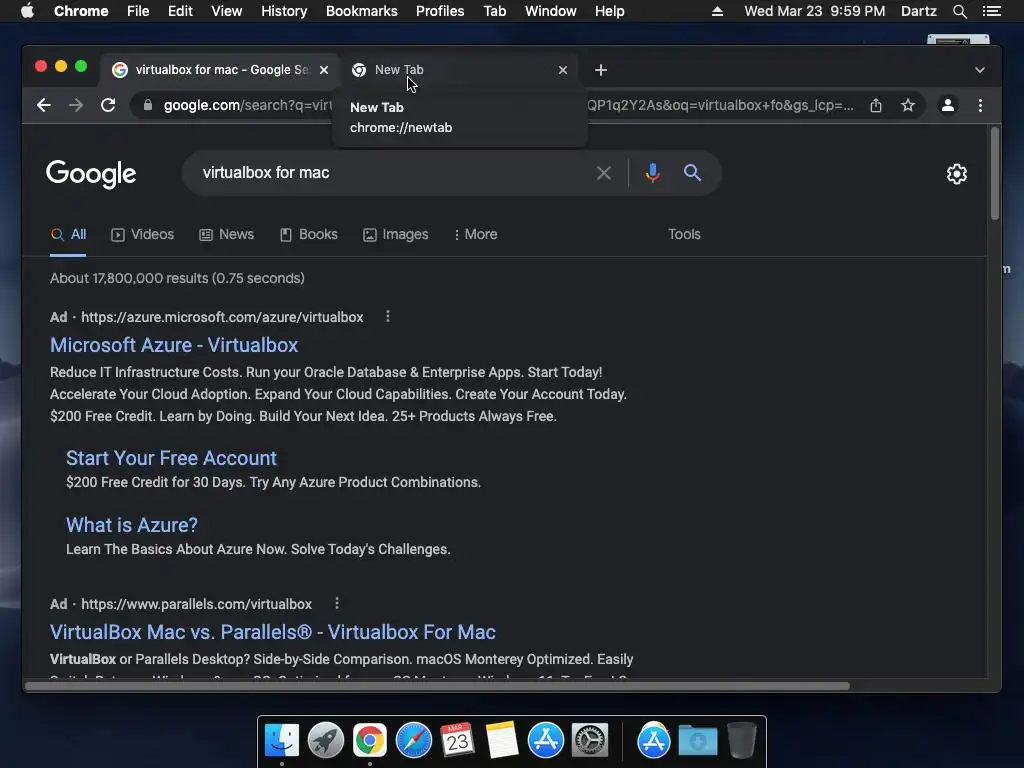Open the share page icon in address bar
Image resolution: width=1024 pixels, height=768 pixels.
pyautogui.click(x=876, y=105)
